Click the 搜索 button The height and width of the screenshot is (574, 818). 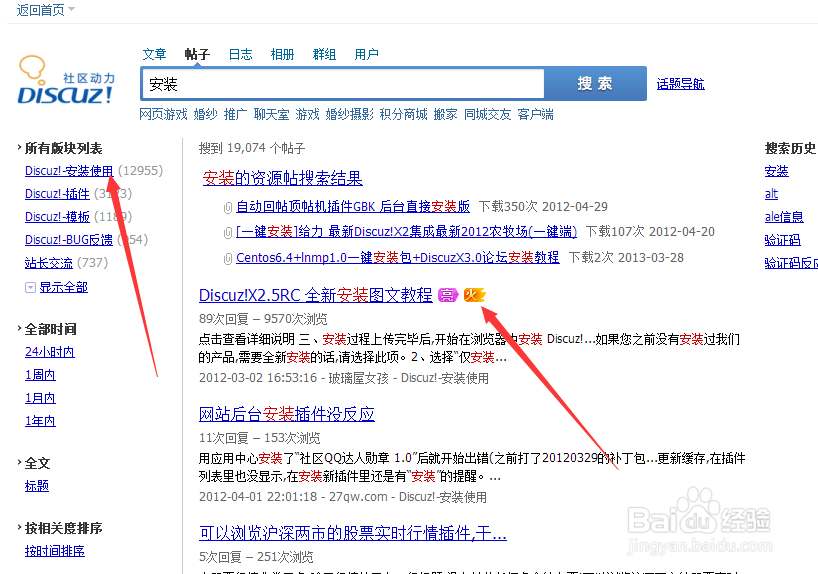click(x=595, y=83)
